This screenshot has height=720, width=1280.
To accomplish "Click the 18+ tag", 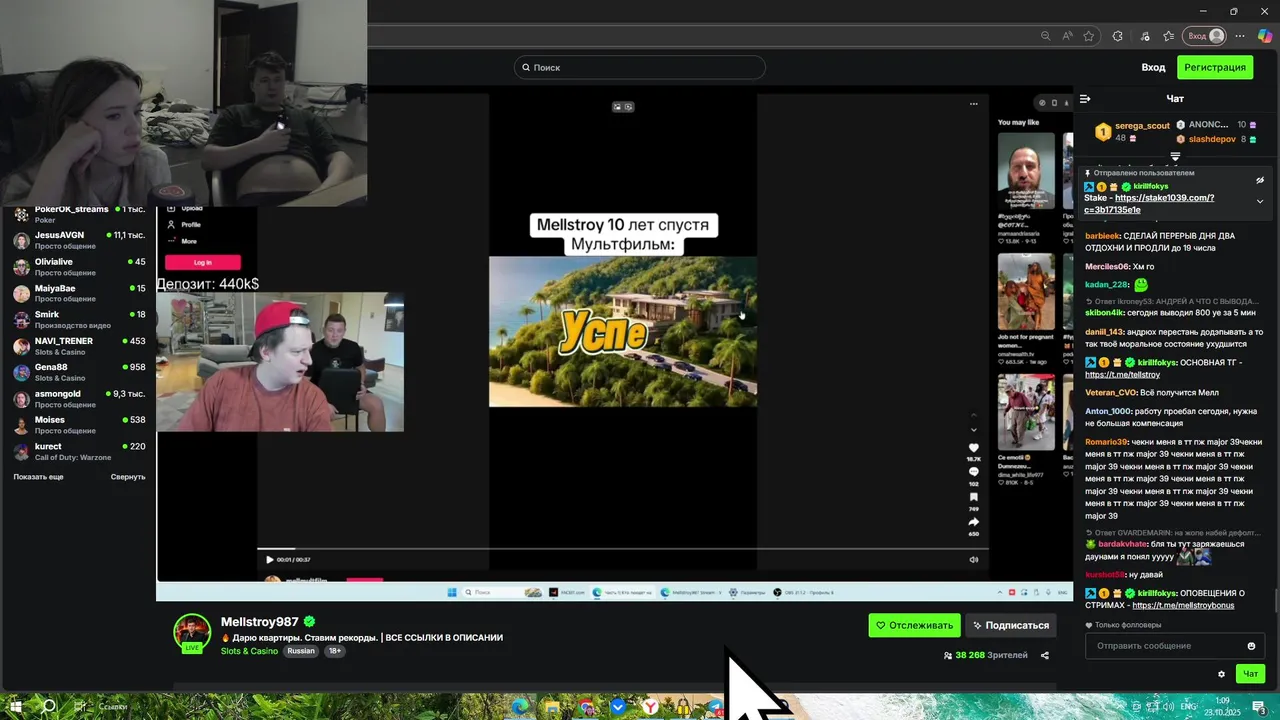I will tap(334, 651).
